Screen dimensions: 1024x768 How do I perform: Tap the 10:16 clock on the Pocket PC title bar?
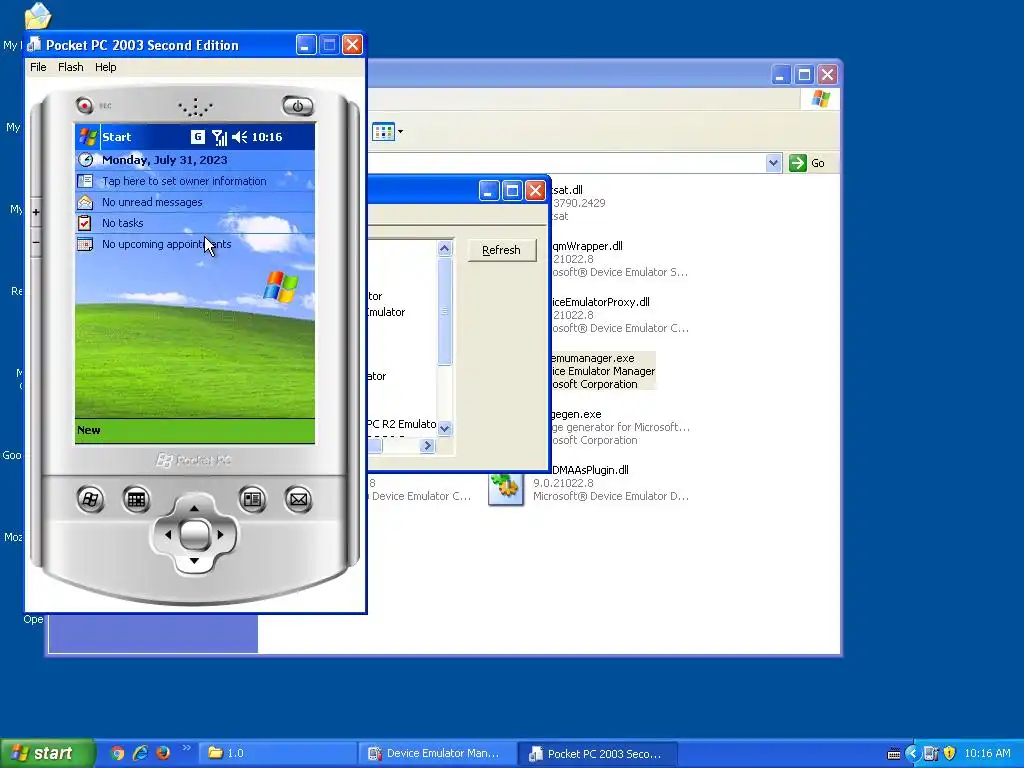pyautogui.click(x=266, y=136)
